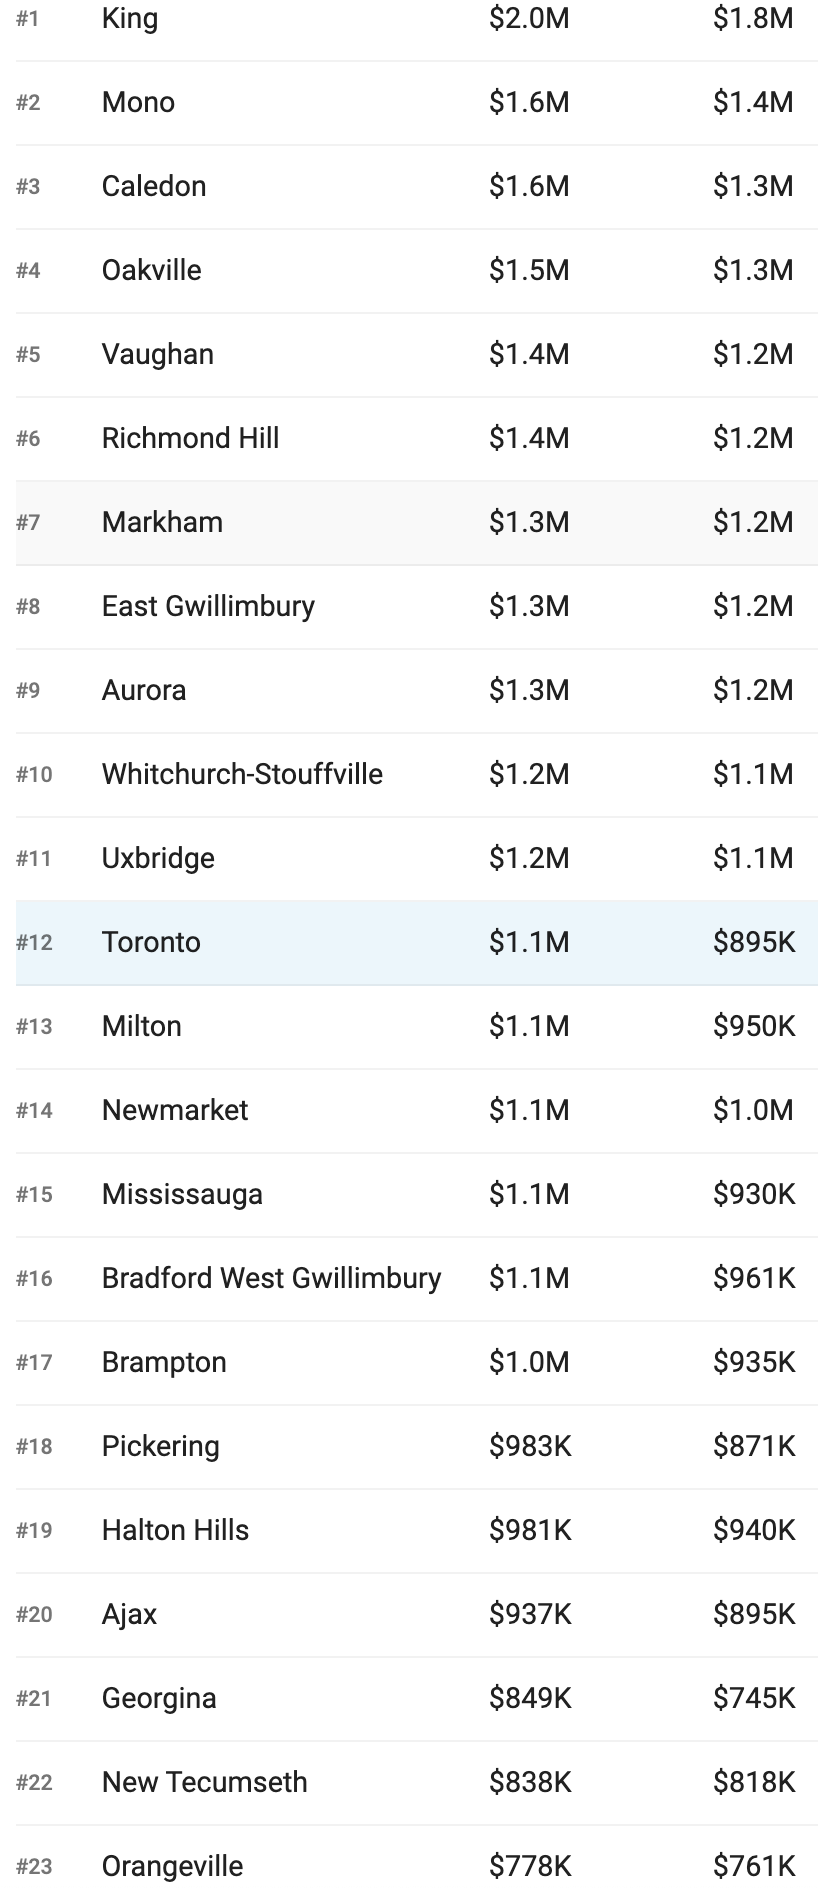The width and height of the screenshot is (818, 1888).
Task: Open East Gwillimbury from the list
Action: click(x=208, y=606)
